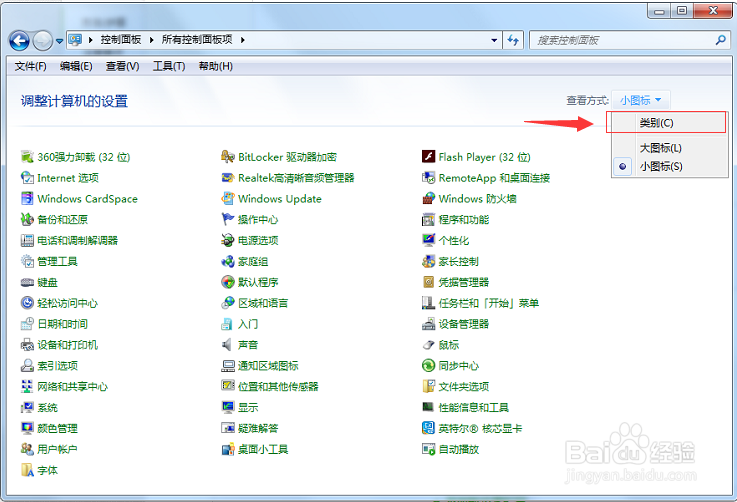
Task: Open 疑难解答 troubleshooting link
Action: tap(258, 428)
